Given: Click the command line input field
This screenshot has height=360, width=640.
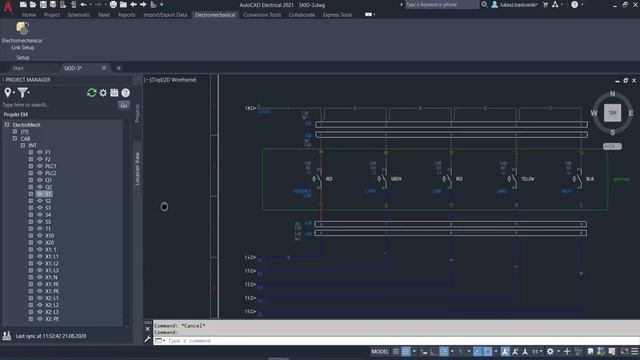Looking at the screenshot, I should point(396,340).
